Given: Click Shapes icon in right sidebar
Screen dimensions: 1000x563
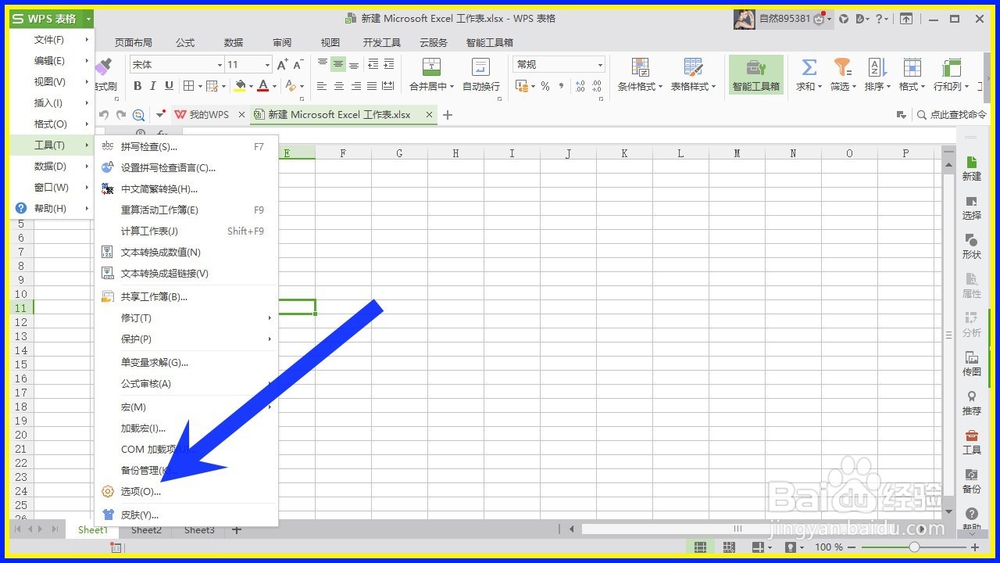Looking at the screenshot, I should point(971,247).
